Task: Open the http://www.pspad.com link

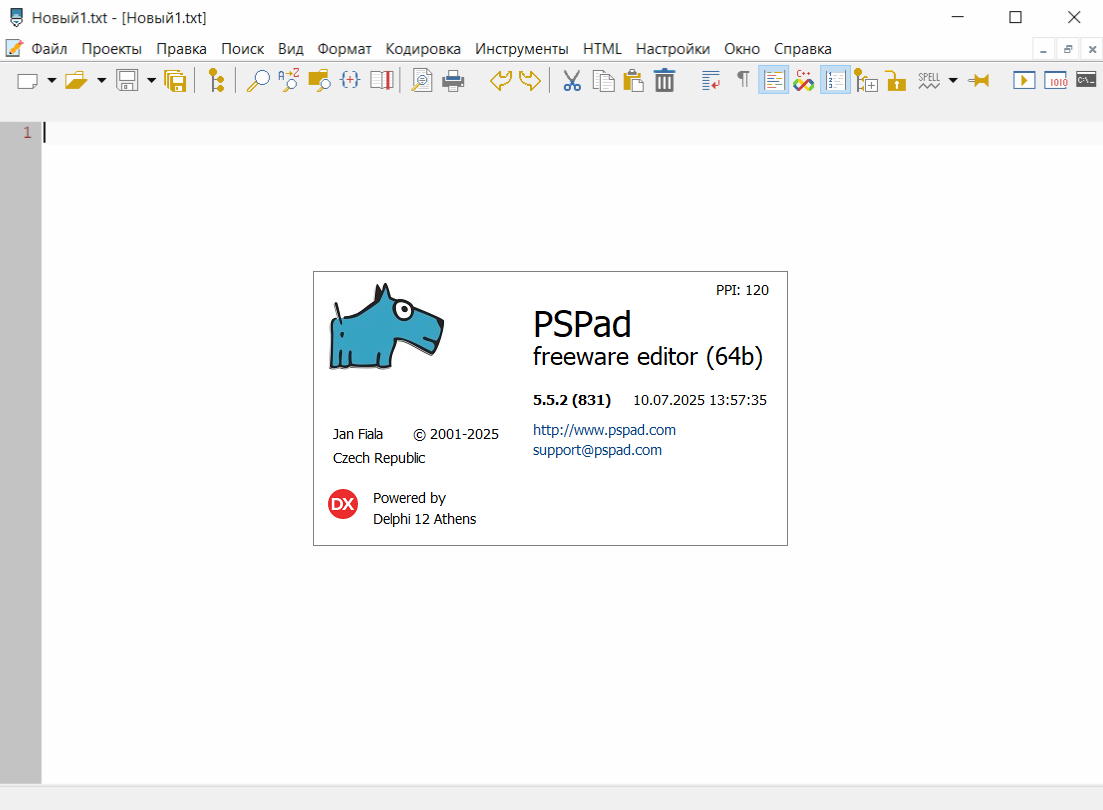Action: click(604, 430)
